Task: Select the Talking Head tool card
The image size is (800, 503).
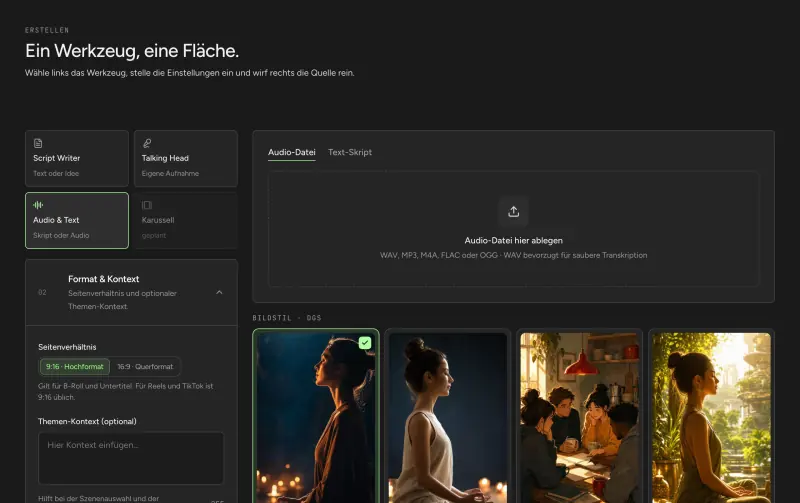Action: [186, 159]
